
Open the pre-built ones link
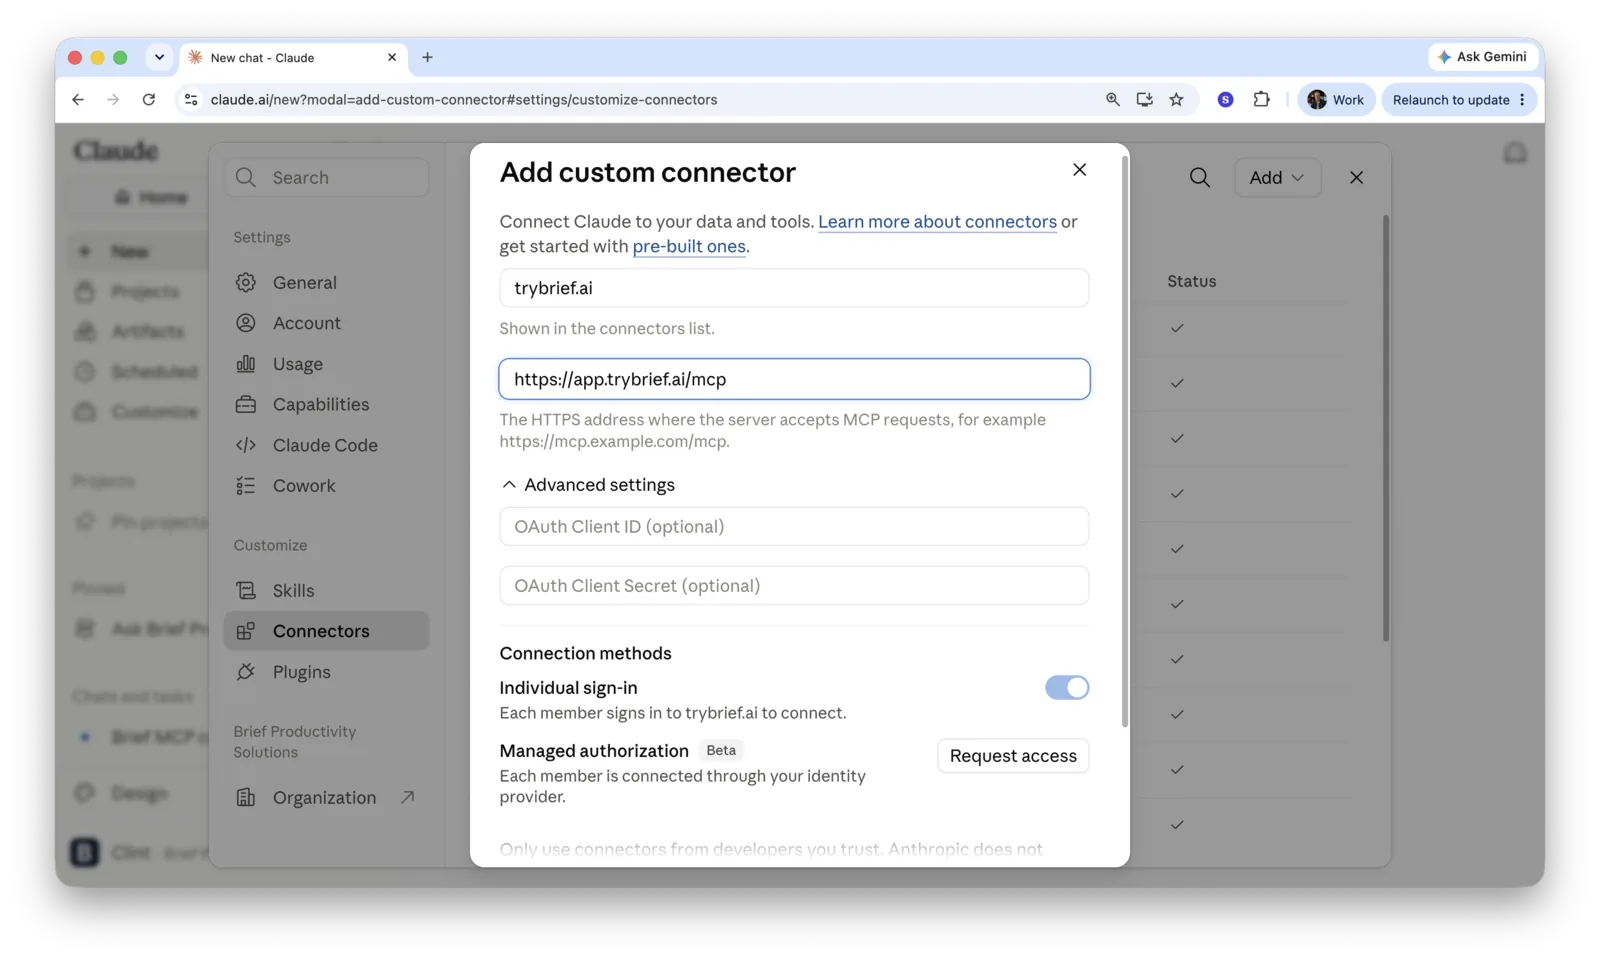[689, 246]
